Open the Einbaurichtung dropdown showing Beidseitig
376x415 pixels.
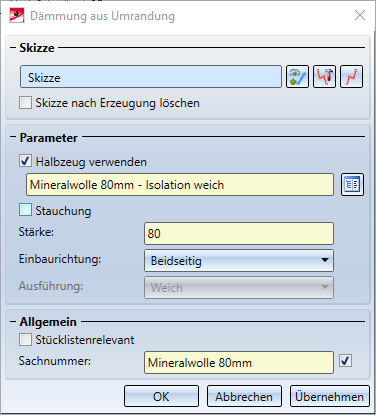239,261
